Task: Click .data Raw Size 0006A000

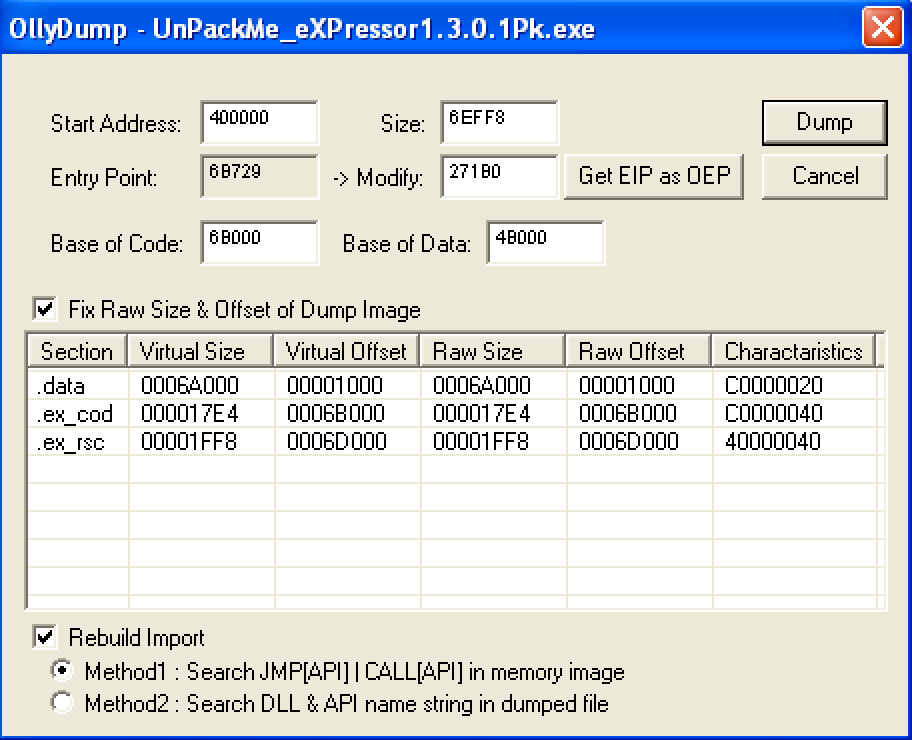Action: click(482, 385)
